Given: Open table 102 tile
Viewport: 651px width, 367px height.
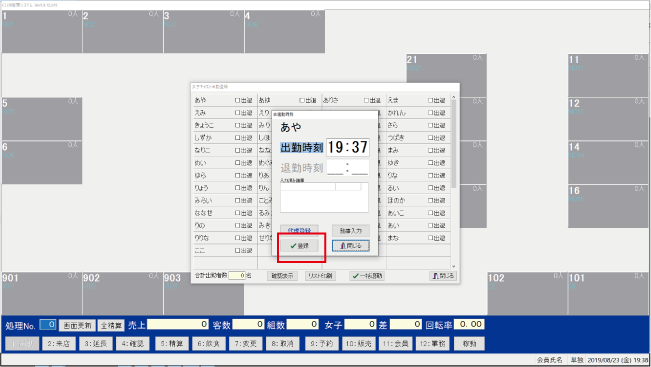Looking at the screenshot, I should (x=527, y=294).
